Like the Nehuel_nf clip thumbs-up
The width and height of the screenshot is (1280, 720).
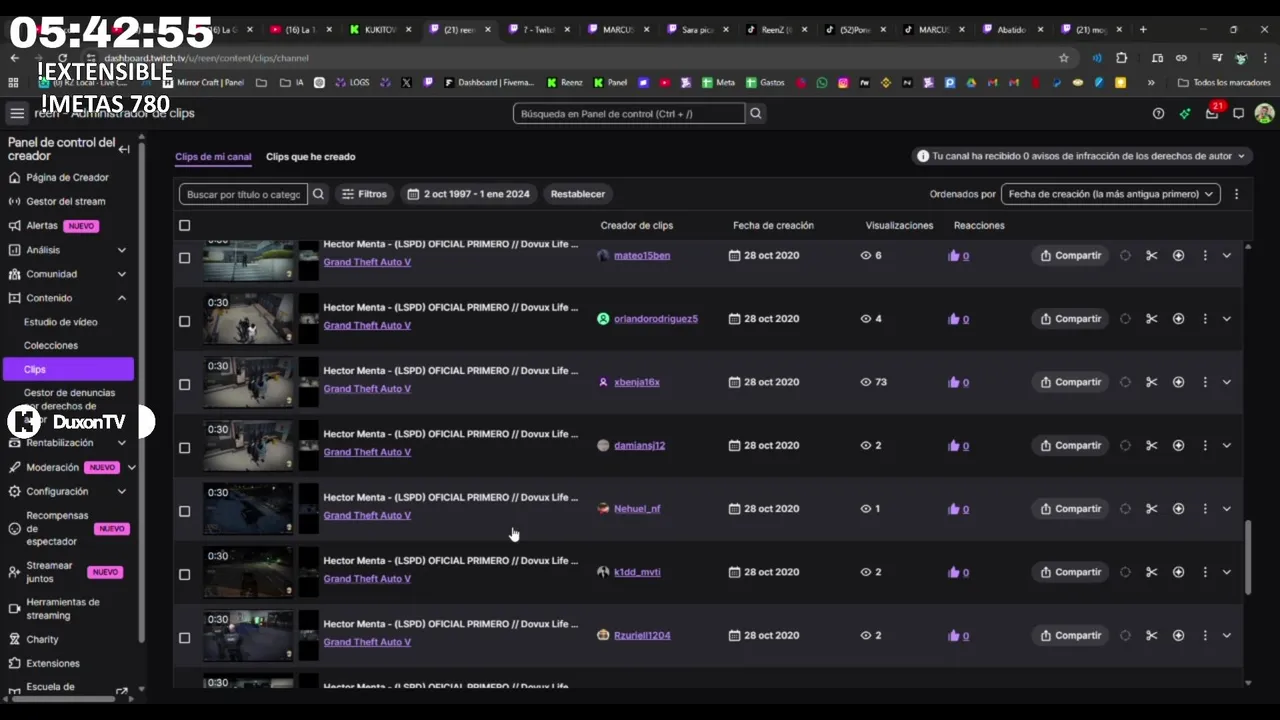point(953,508)
